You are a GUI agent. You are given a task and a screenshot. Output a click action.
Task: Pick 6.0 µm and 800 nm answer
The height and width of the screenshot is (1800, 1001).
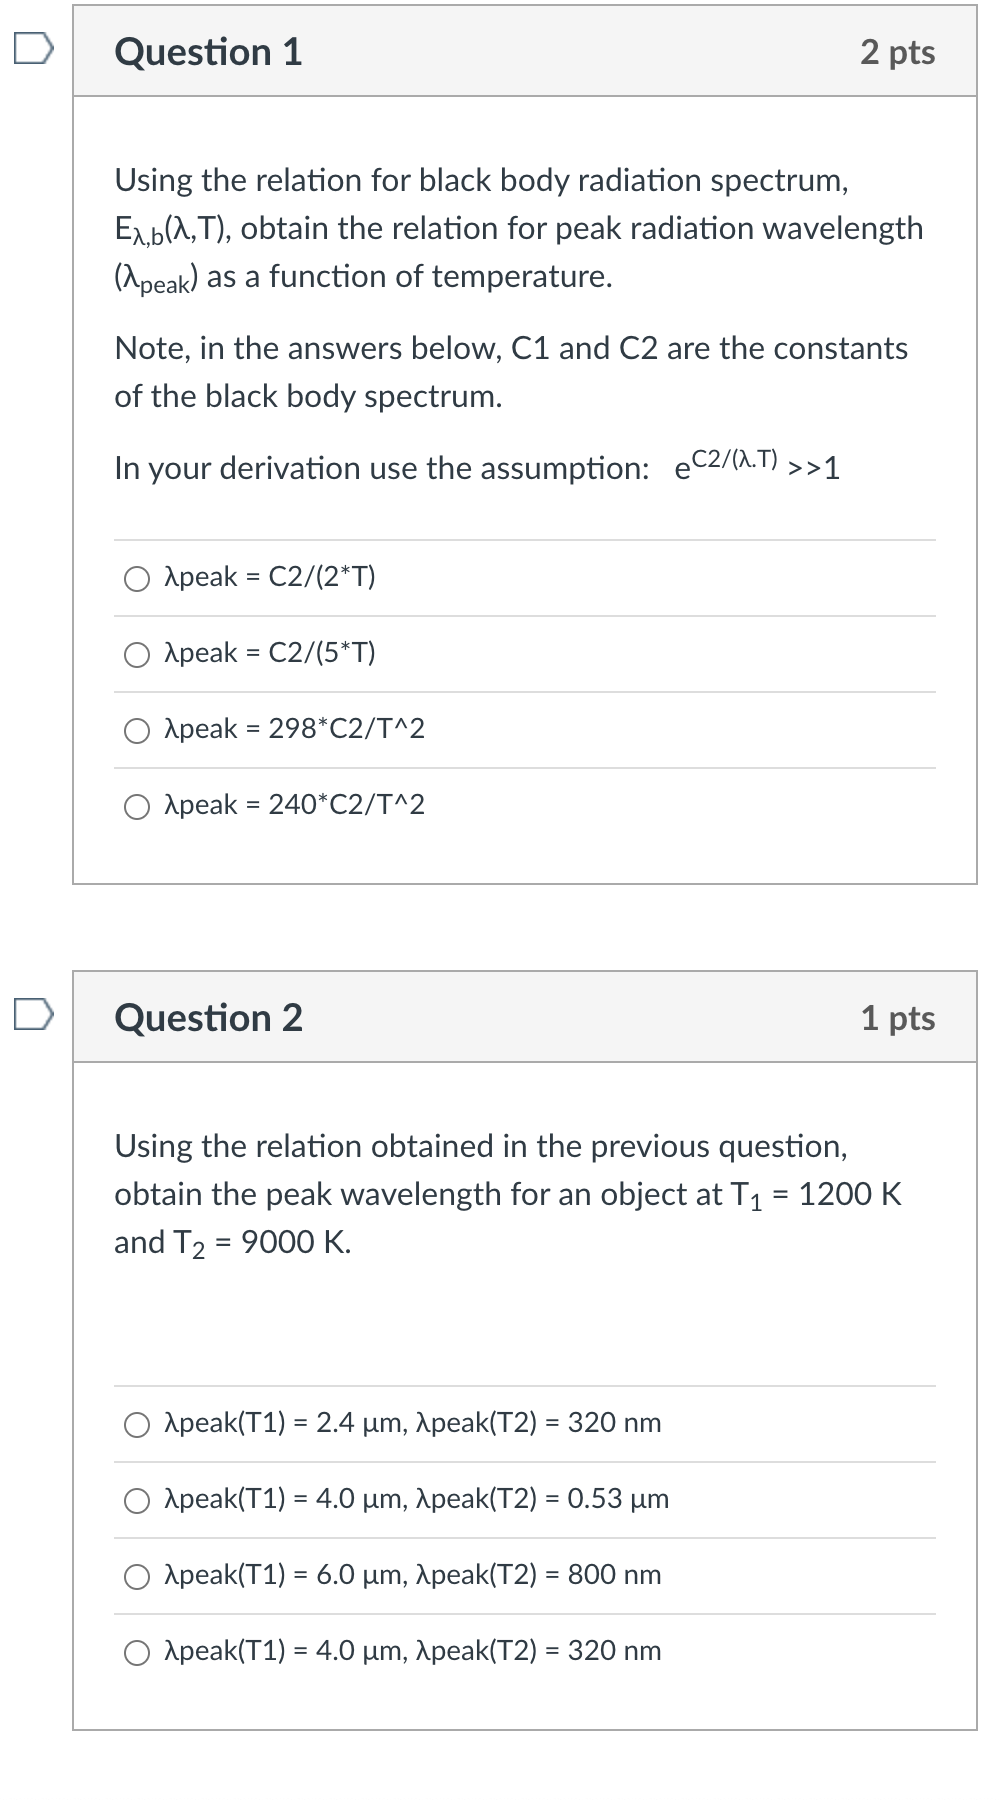tap(137, 1577)
